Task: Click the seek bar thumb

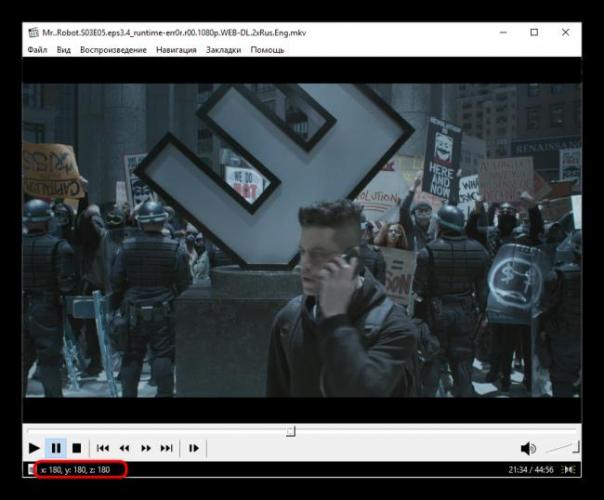Action: (291, 431)
